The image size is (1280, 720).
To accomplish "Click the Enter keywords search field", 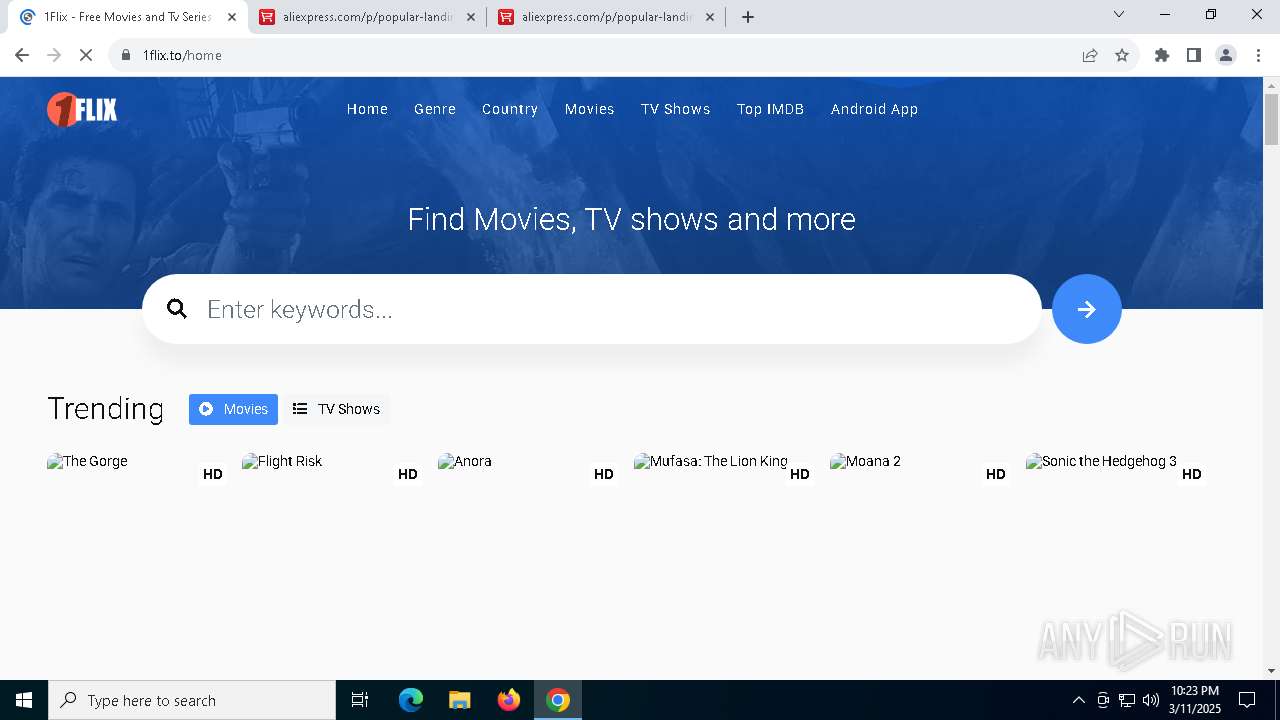I will (x=592, y=309).
